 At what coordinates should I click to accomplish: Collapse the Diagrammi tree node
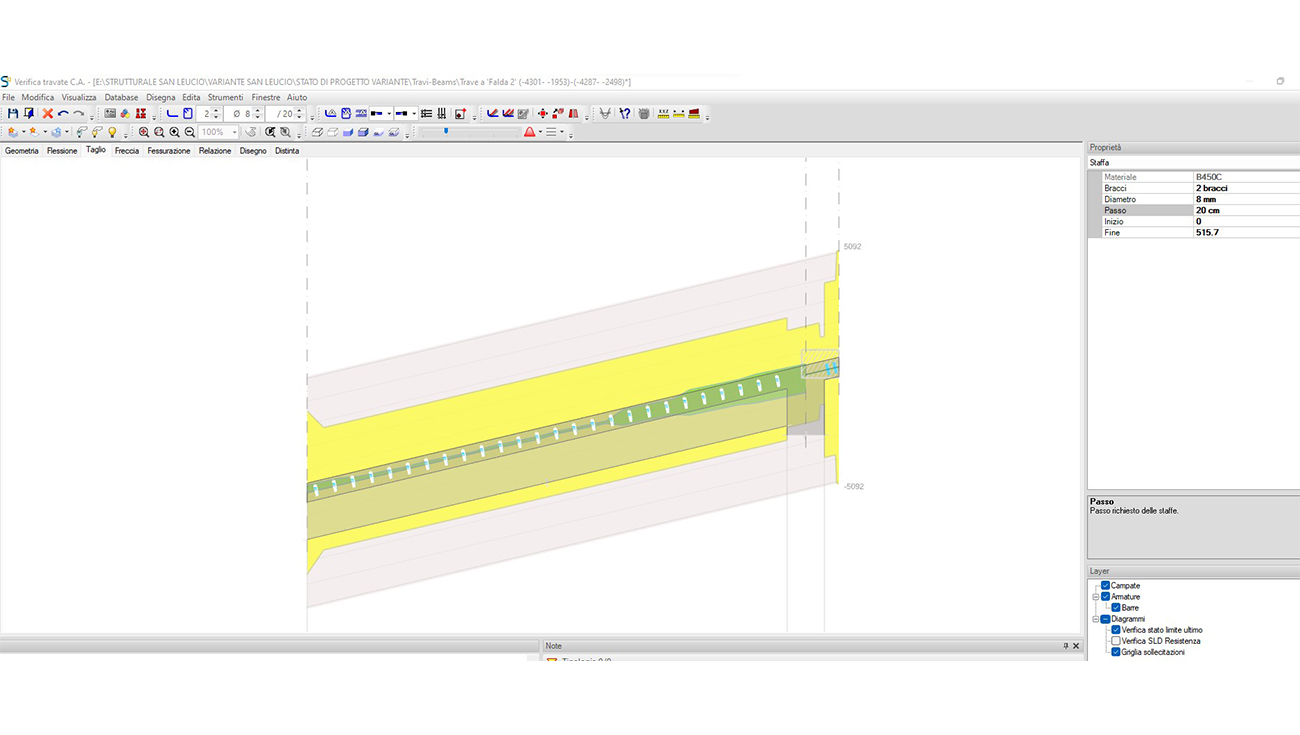click(x=1095, y=619)
